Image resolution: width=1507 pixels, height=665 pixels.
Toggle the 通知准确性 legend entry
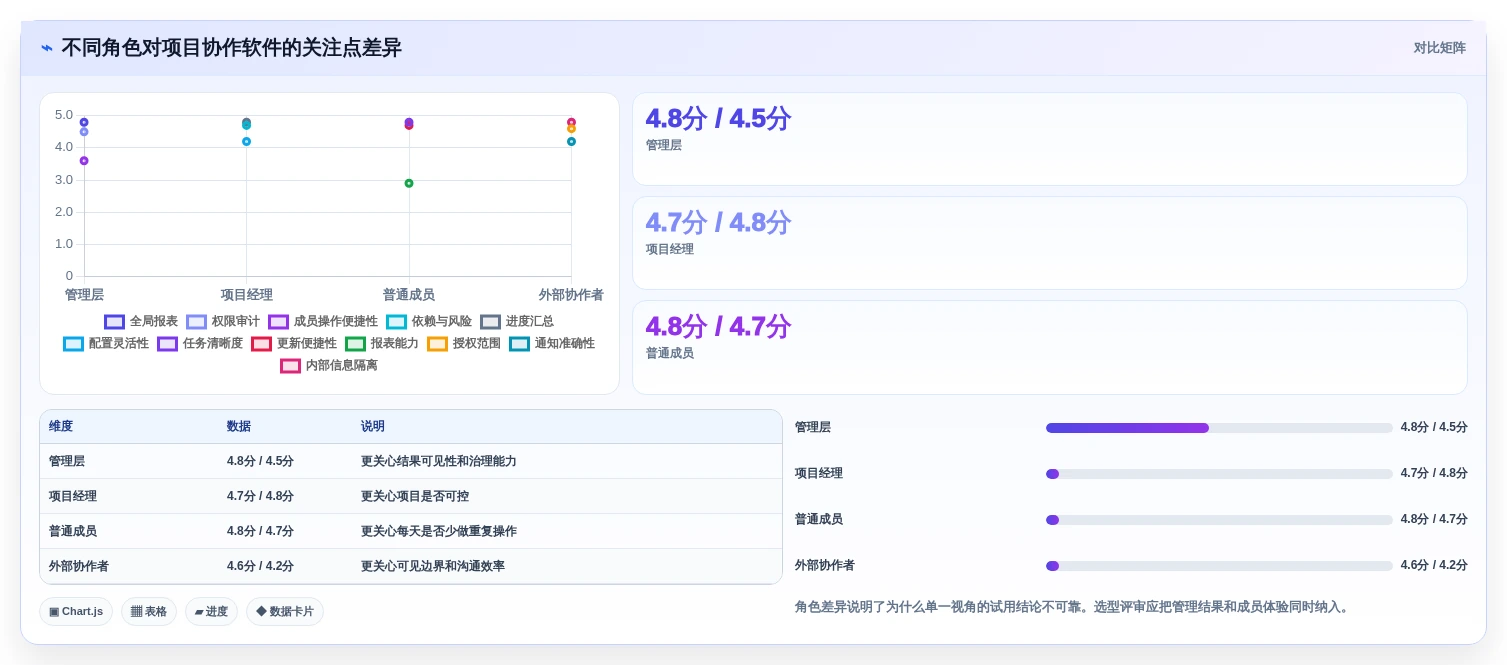coord(552,344)
